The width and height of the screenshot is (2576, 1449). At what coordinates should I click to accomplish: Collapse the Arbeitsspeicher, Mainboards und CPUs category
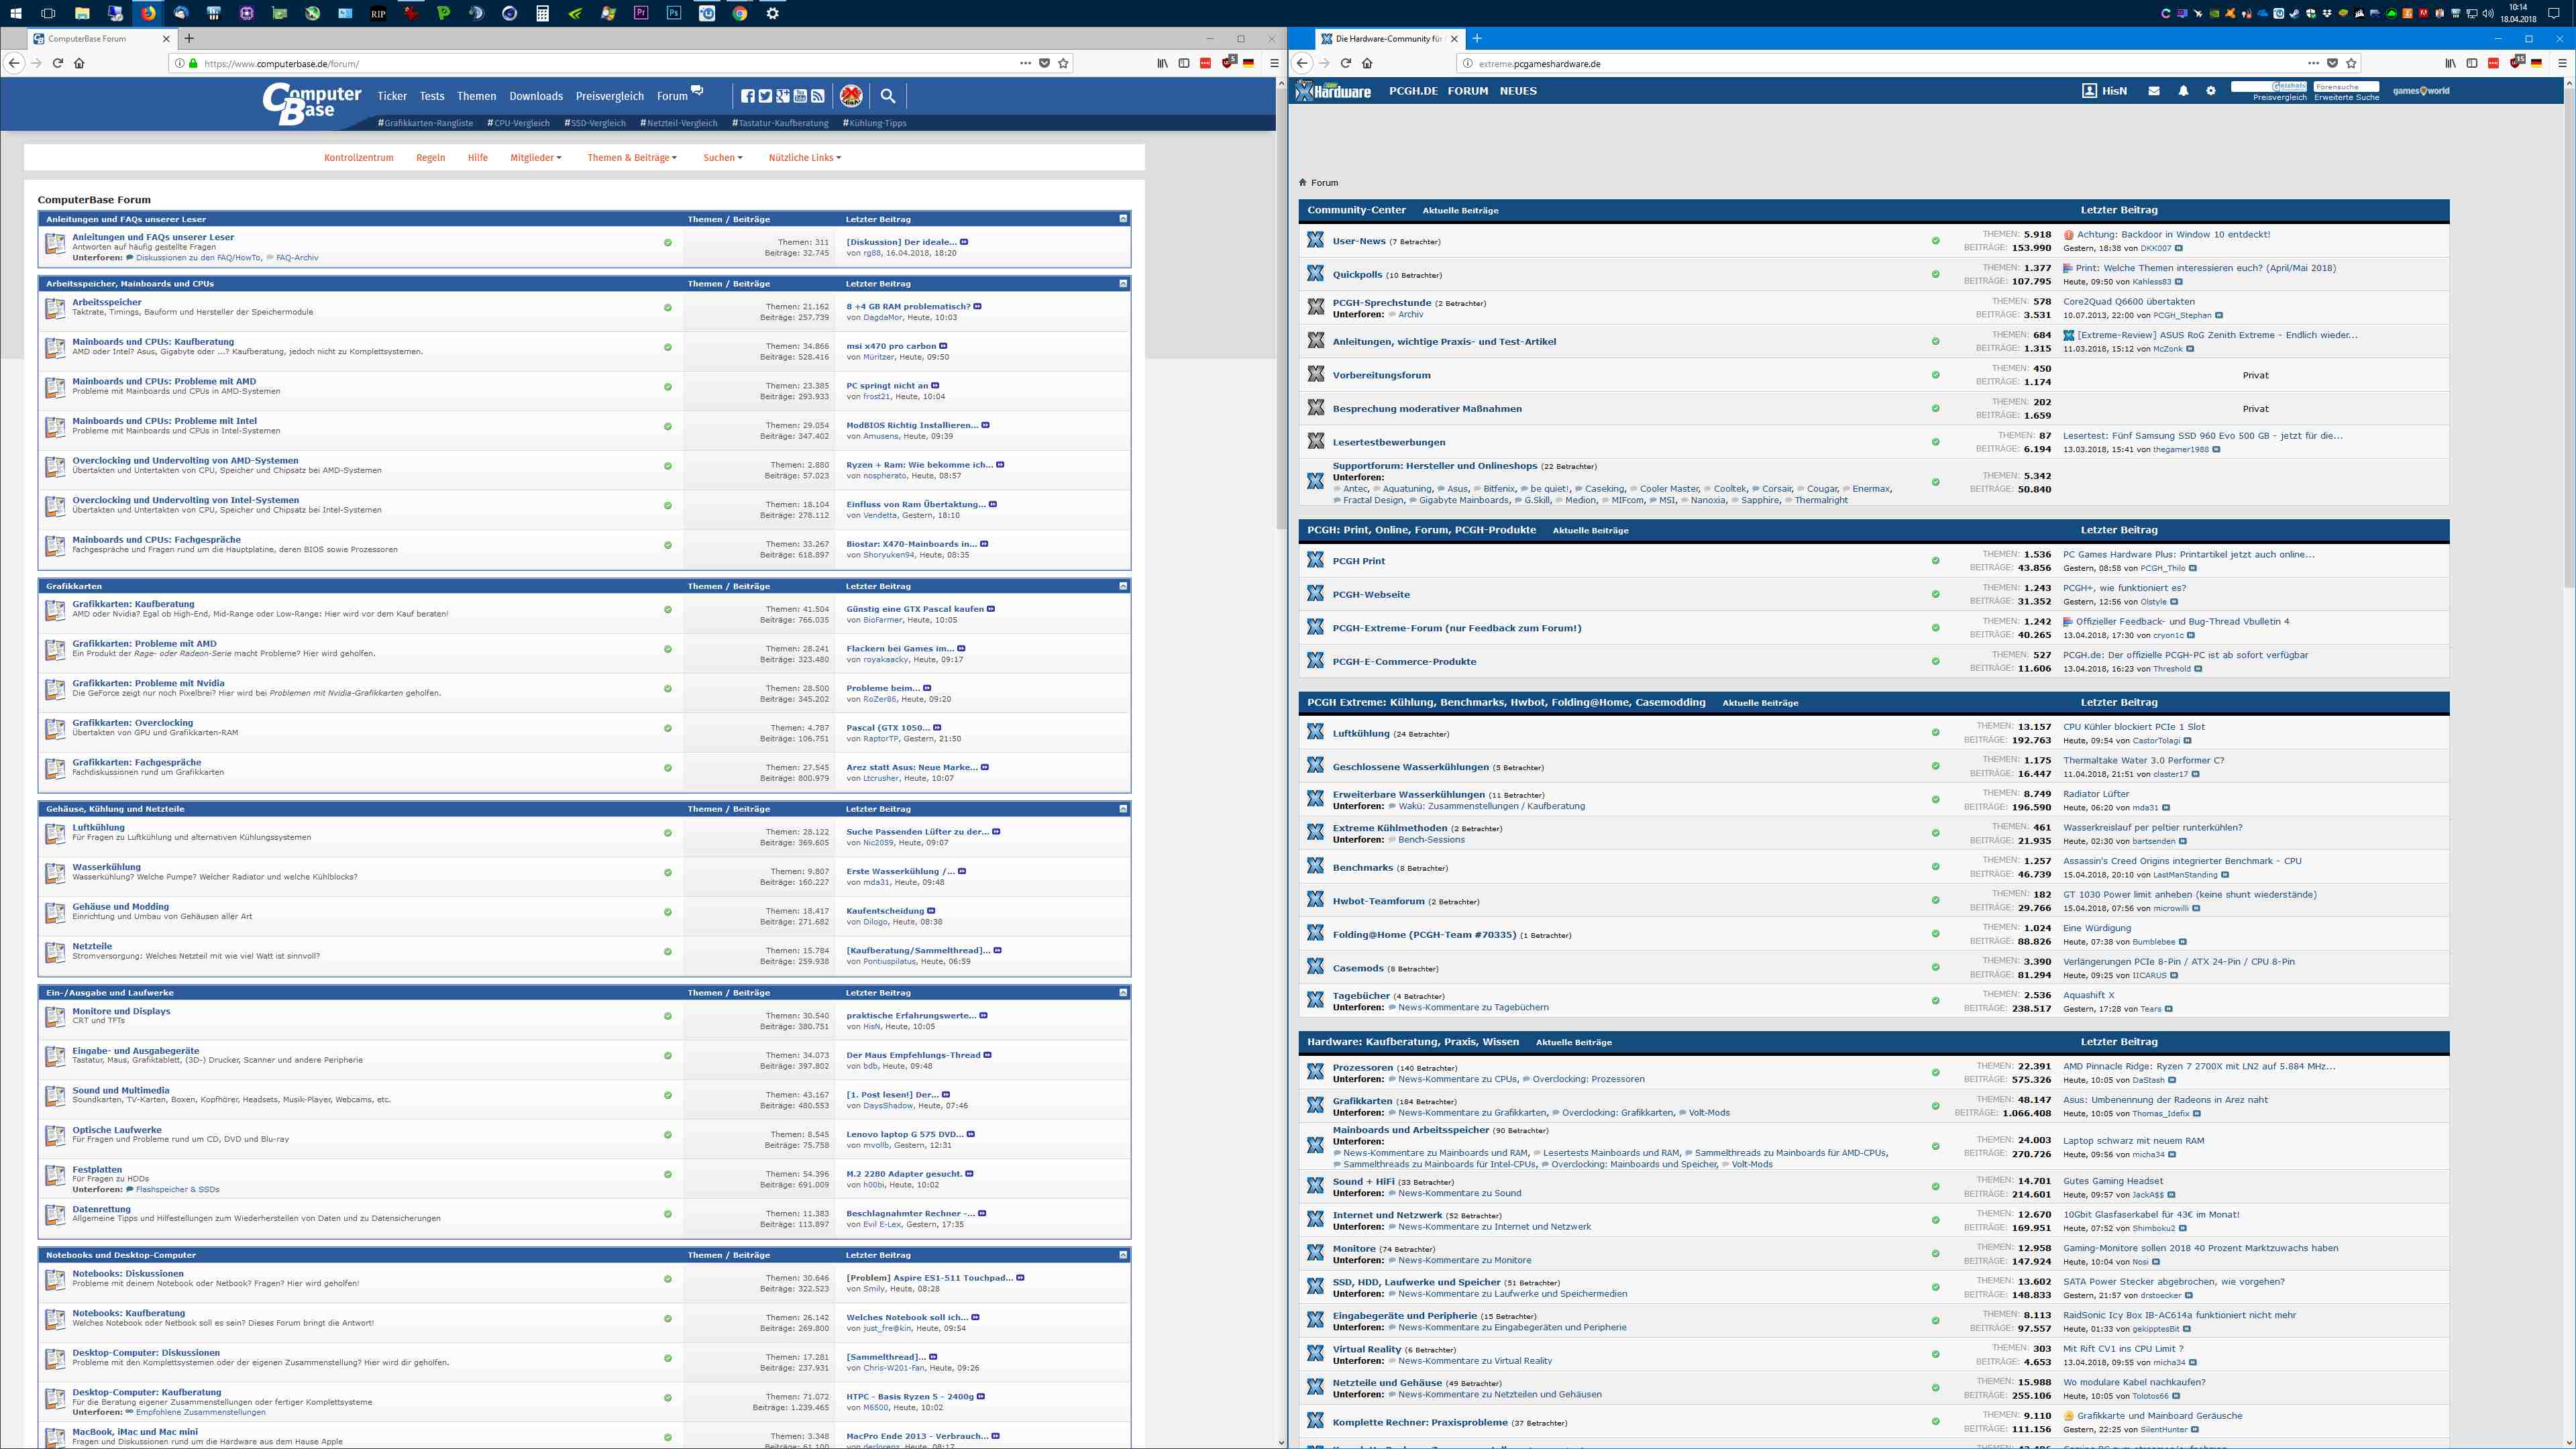(x=1123, y=283)
